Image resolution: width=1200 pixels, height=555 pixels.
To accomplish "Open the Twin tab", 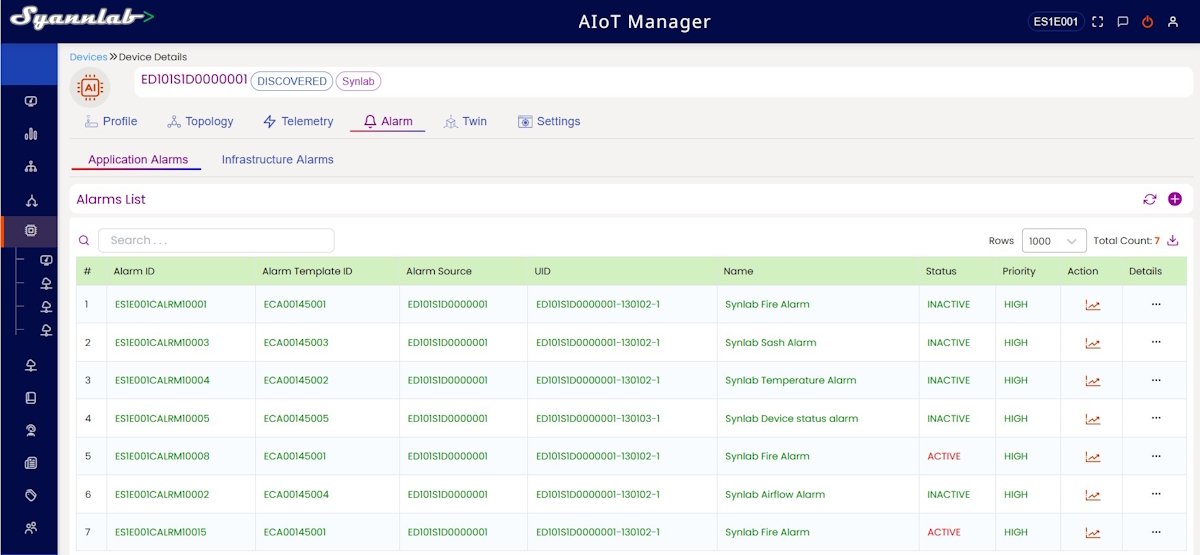I will click(x=465, y=121).
